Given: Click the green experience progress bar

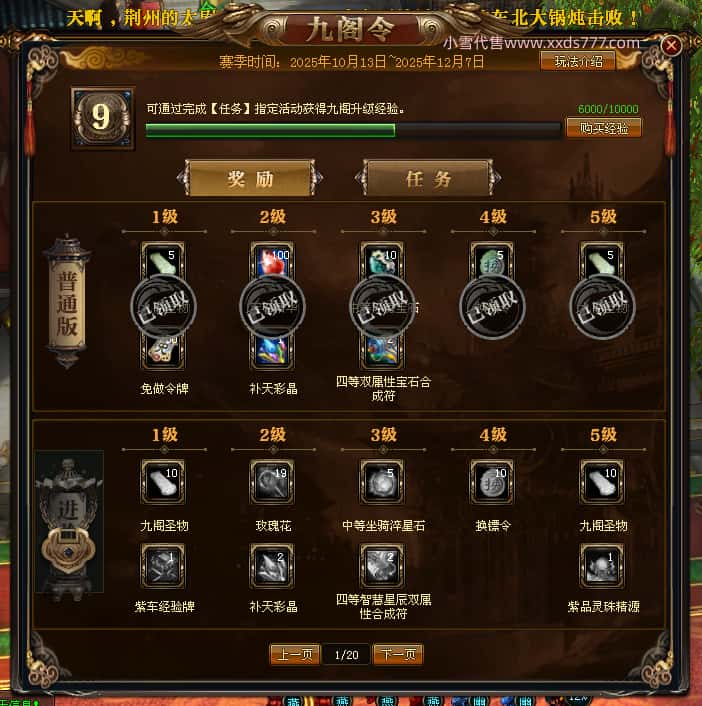Looking at the screenshot, I should 353,130.
